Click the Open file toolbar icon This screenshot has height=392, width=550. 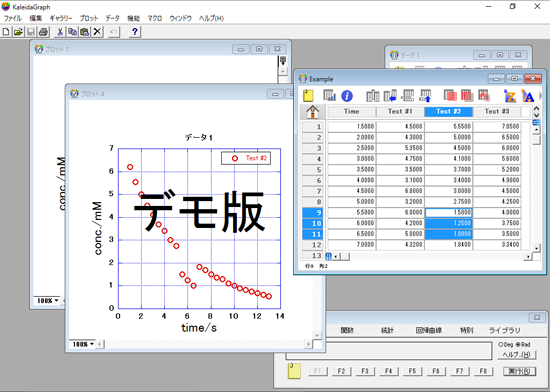(18, 32)
